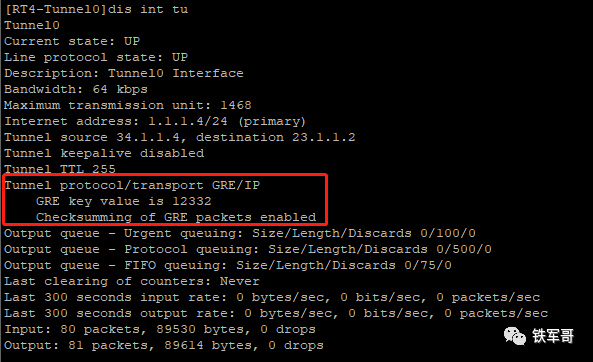Click the 'Tunnel0' interface name line
593x362 pixels.
[x=32, y=25]
